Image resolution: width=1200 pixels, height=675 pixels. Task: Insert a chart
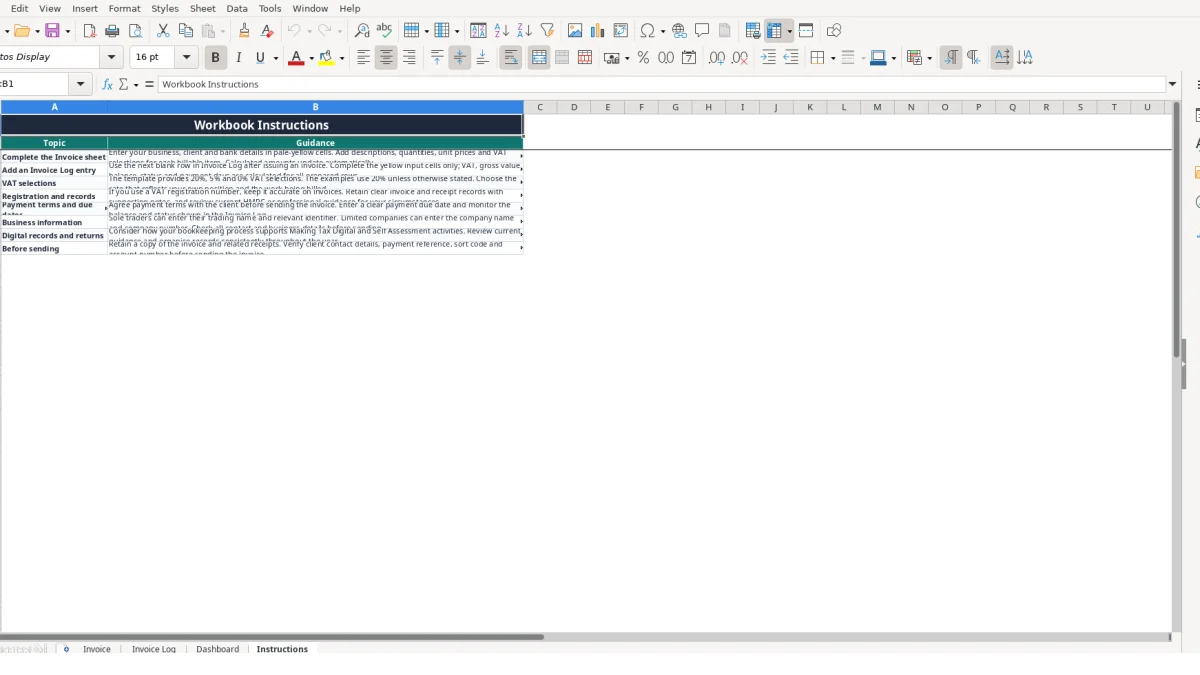(597, 31)
